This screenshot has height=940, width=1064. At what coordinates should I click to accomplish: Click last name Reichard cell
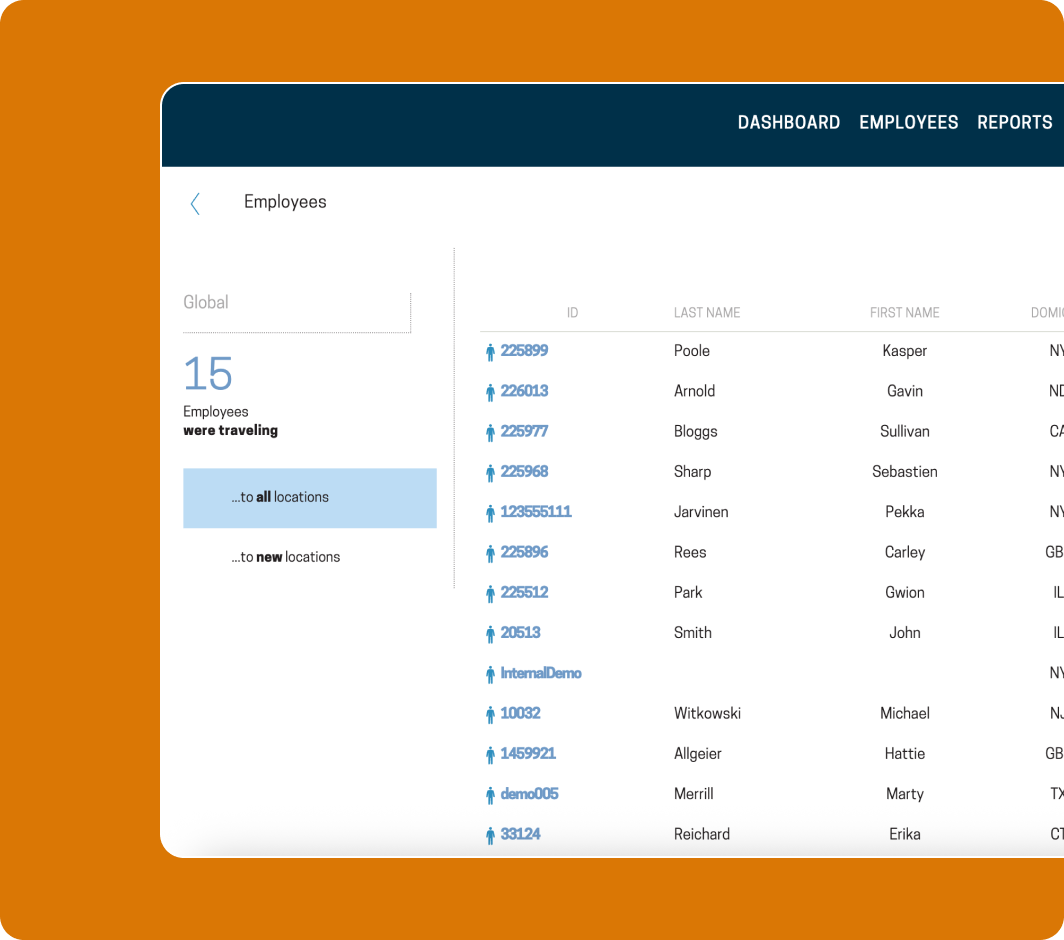tap(702, 834)
